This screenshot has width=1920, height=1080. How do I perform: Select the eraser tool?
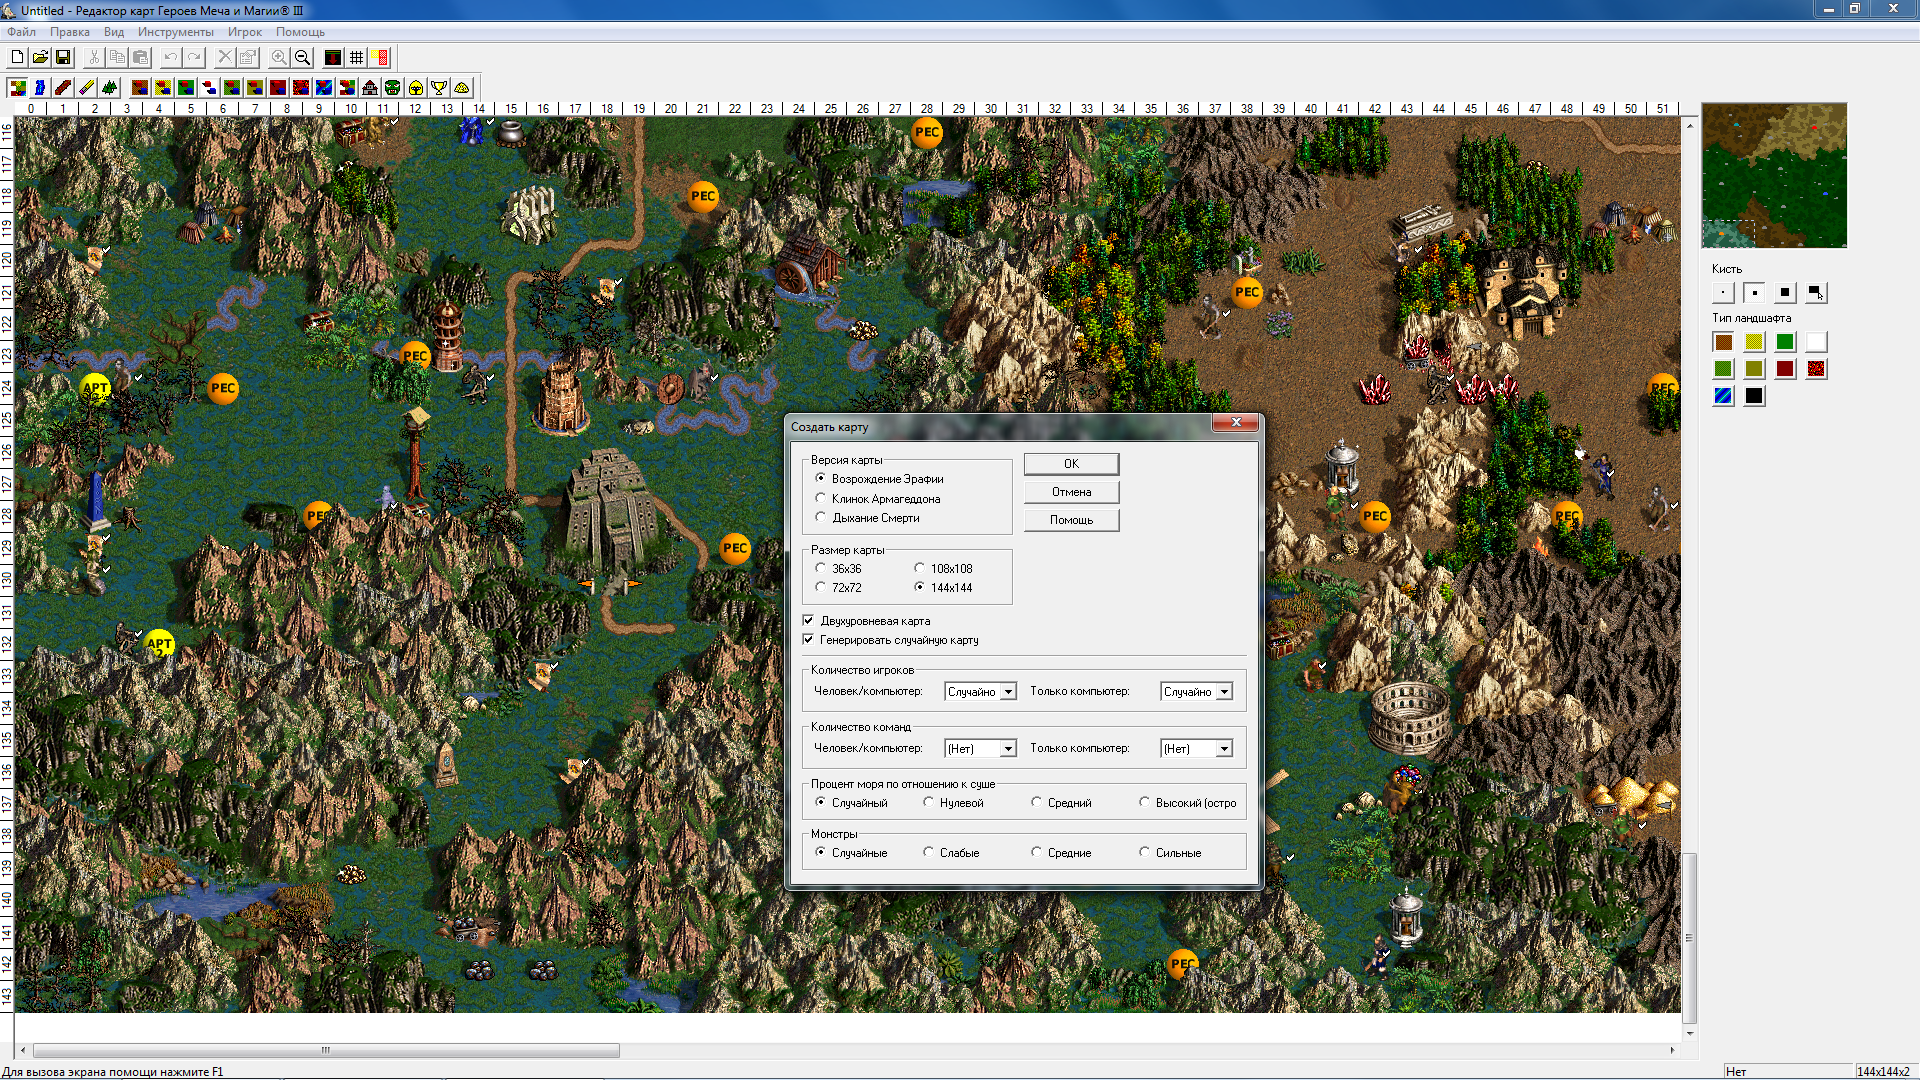(x=86, y=87)
